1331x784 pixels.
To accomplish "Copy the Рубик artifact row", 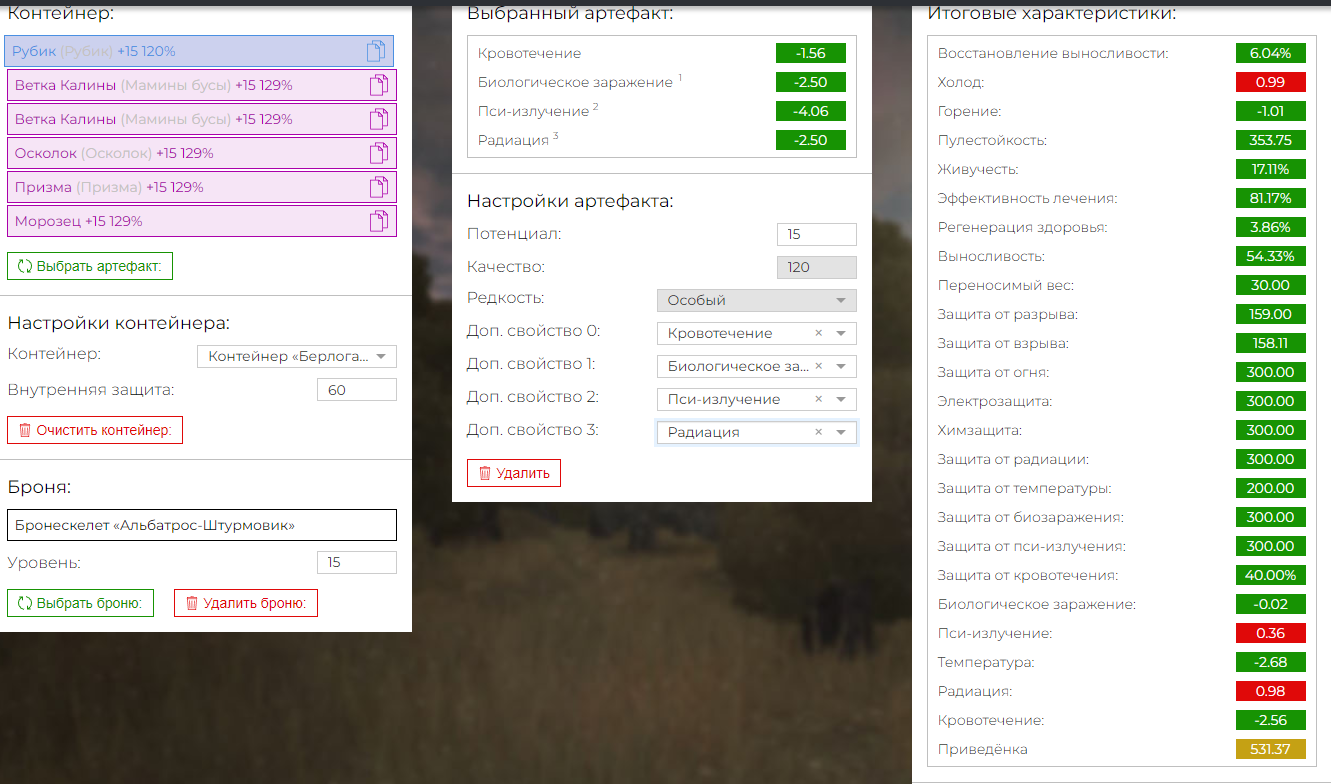I will click(375, 51).
